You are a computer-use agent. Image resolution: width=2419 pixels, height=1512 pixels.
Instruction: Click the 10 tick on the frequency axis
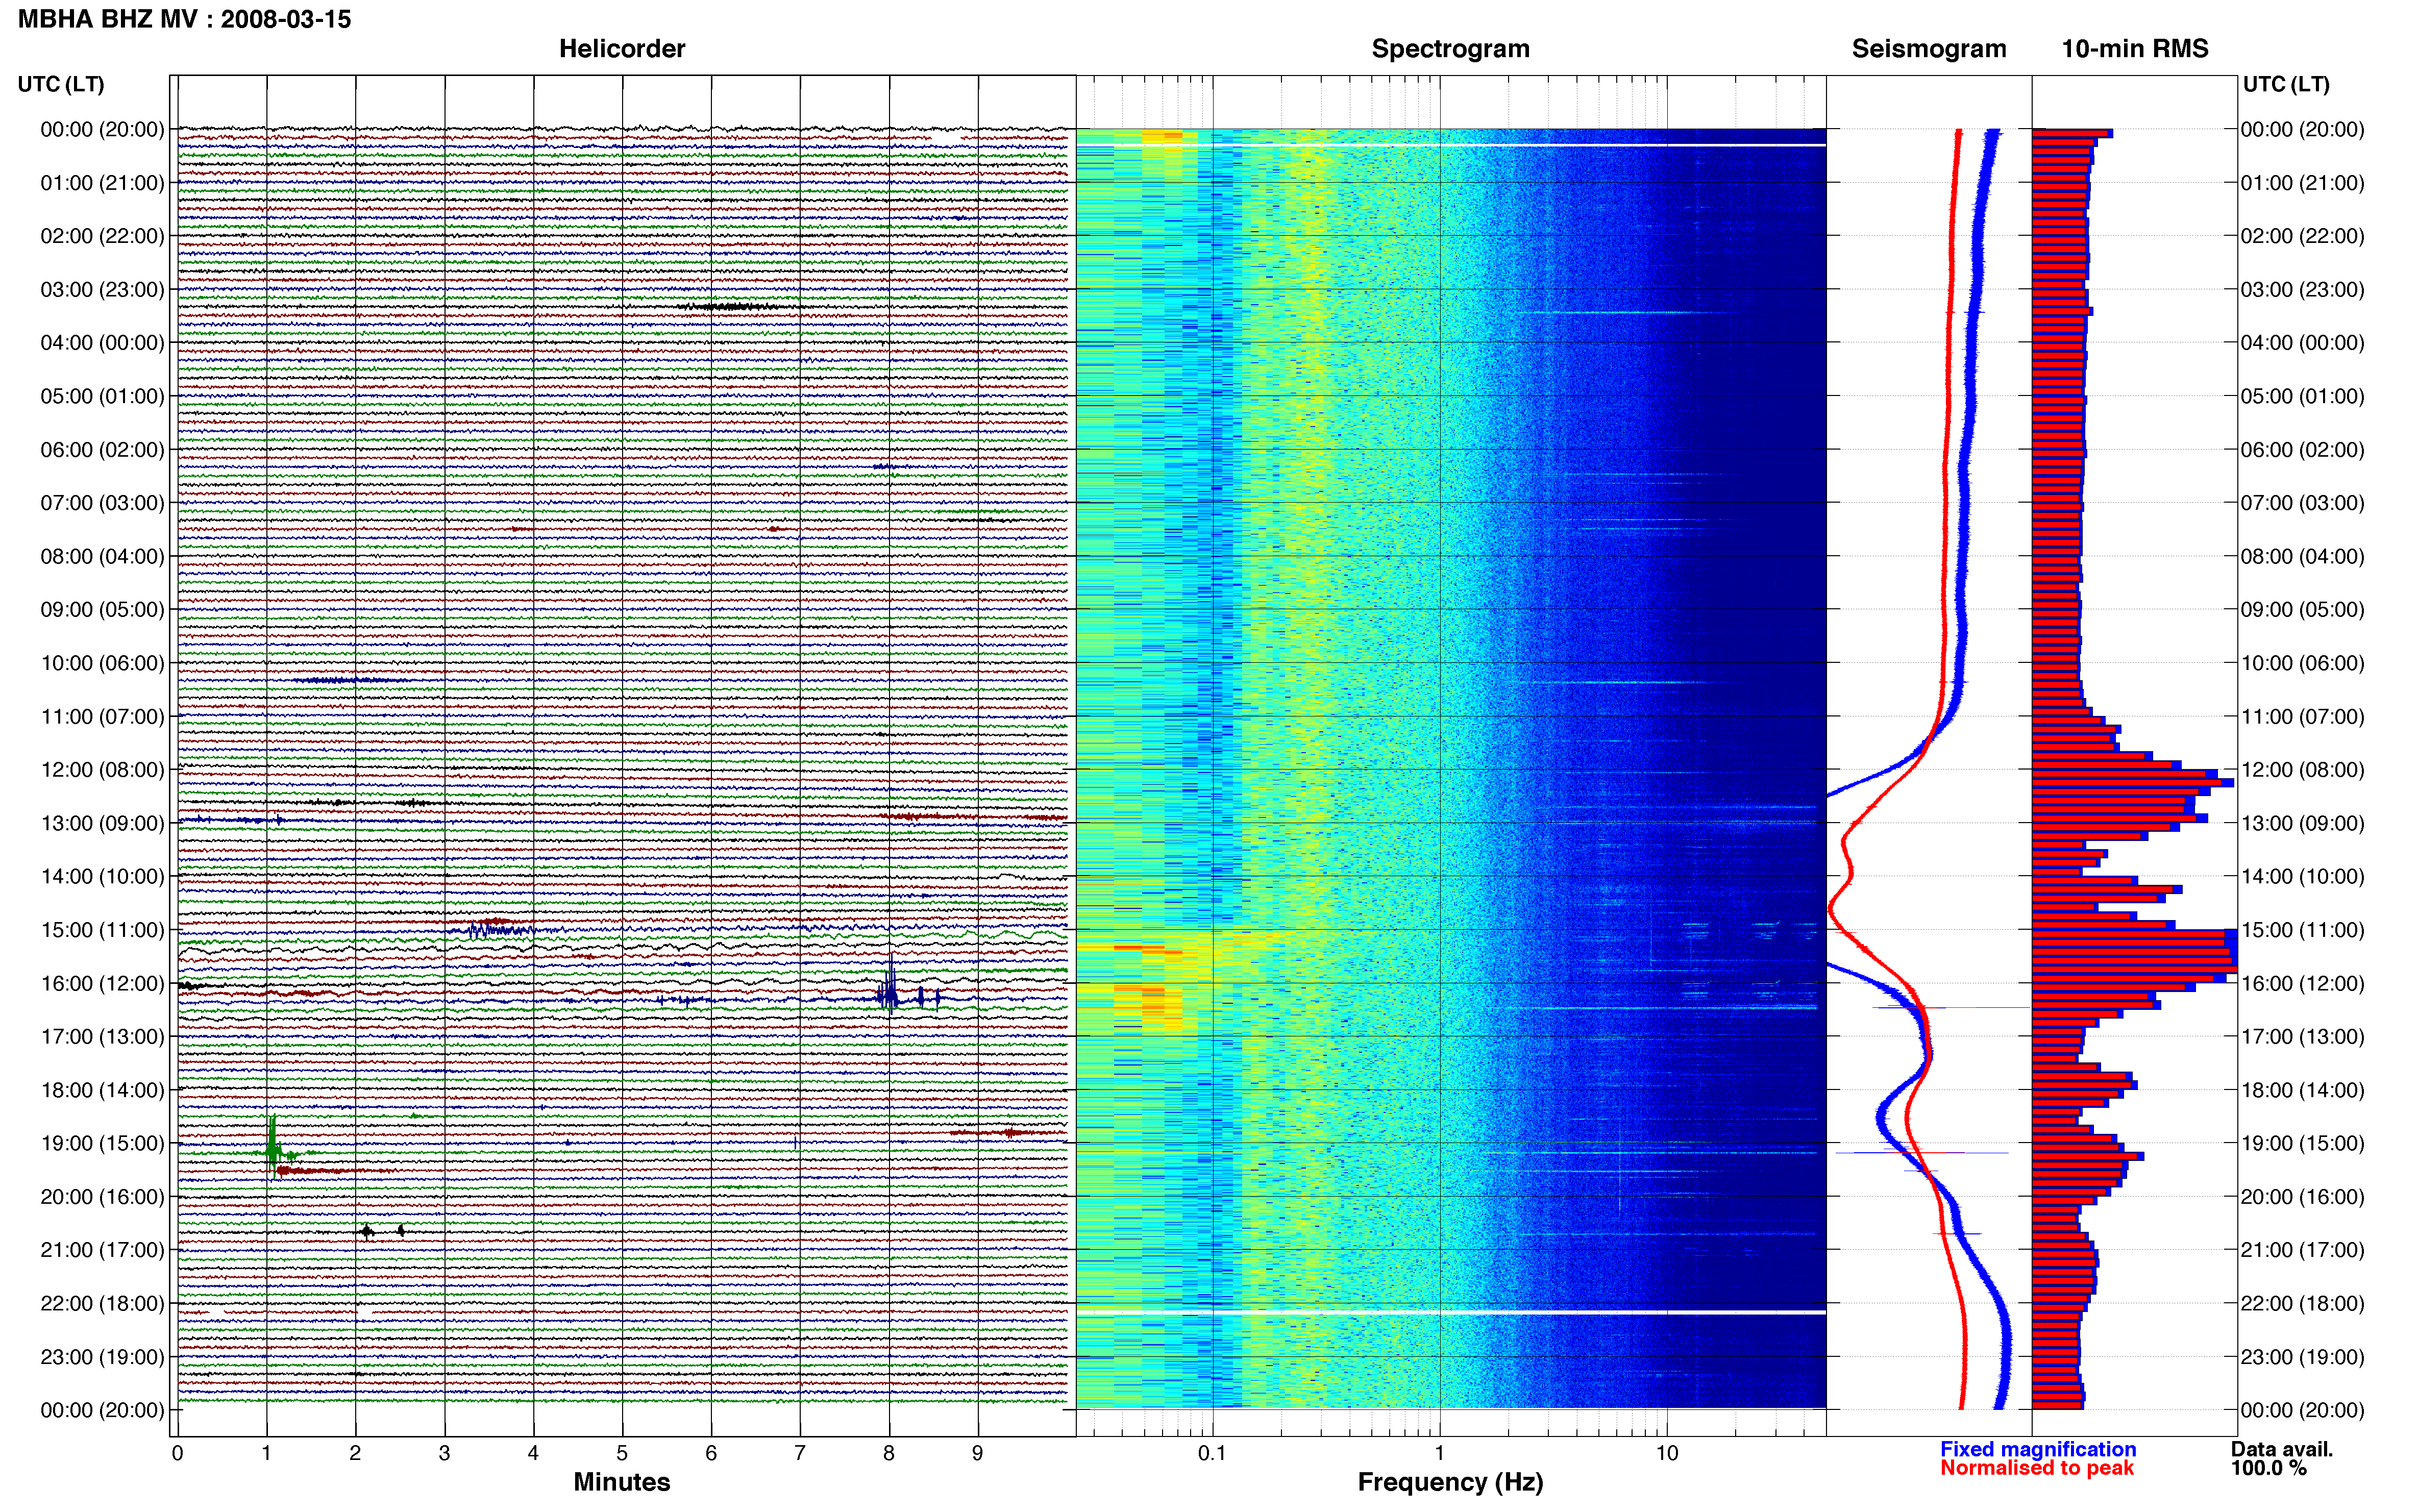1666,1453
